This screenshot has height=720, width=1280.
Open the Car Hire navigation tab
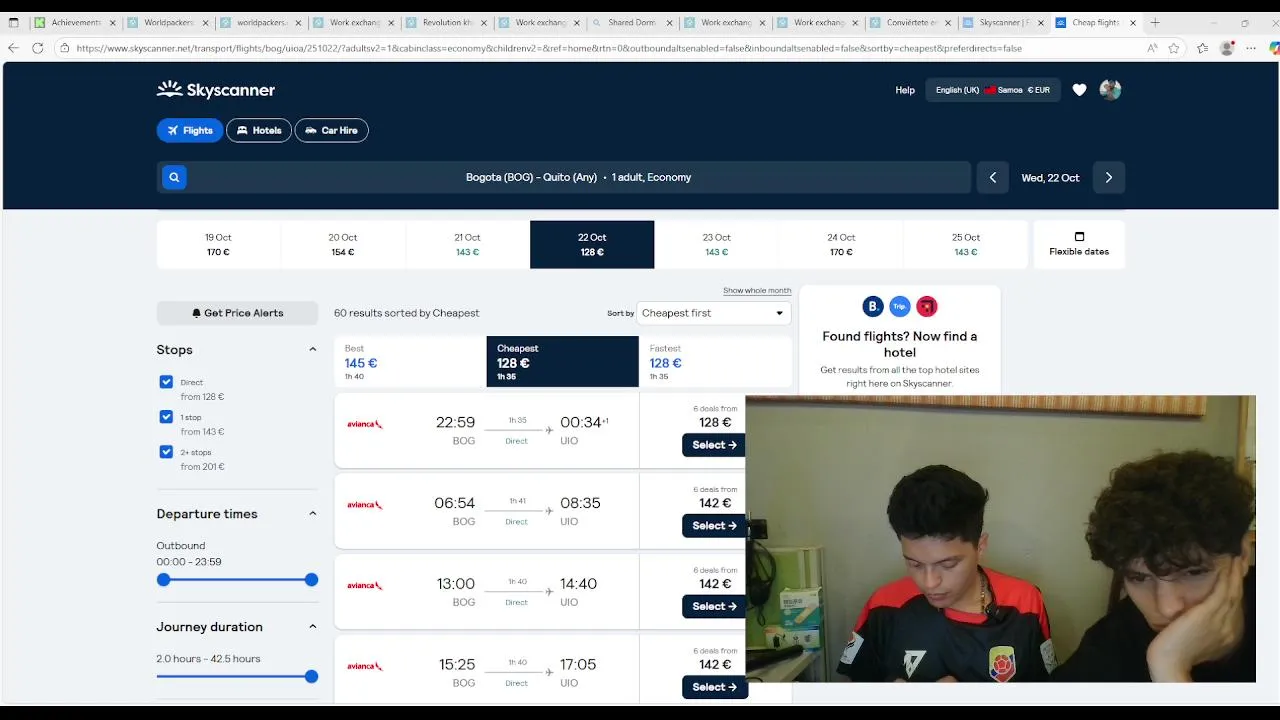(x=332, y=130)
